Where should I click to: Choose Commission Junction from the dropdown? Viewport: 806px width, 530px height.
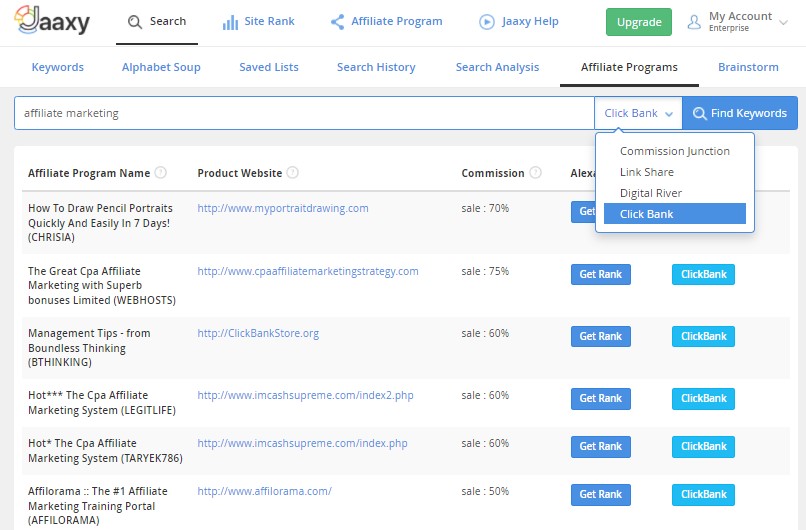[674, 151]
